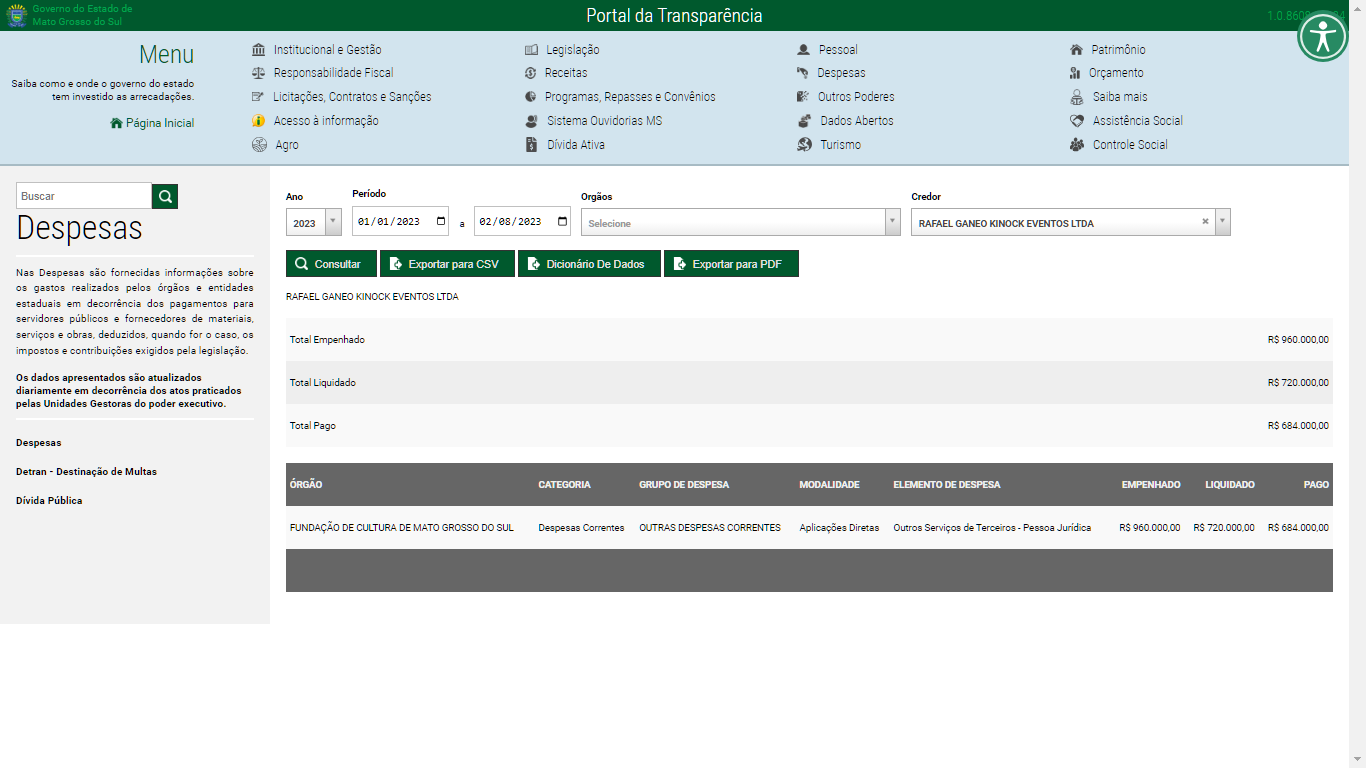Click the OUTRAS DESPESAS CORRENTES table cell

[x=710, y=528]
